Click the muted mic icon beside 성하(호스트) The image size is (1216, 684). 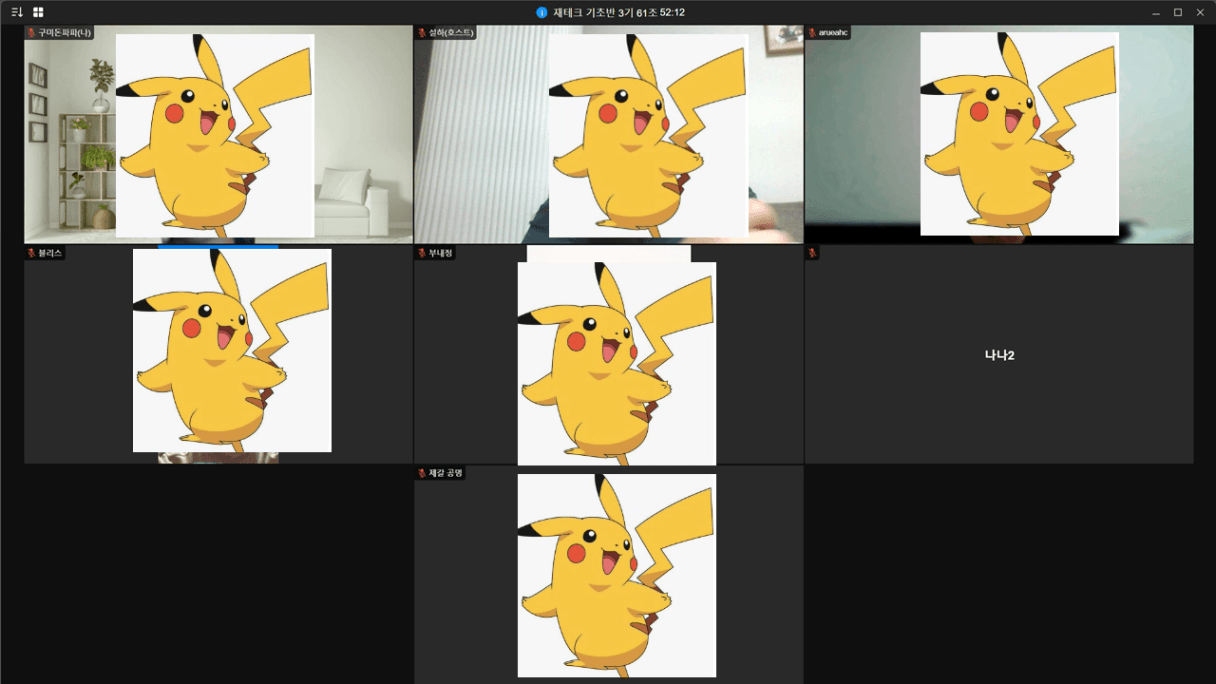[x=422, y=33]
